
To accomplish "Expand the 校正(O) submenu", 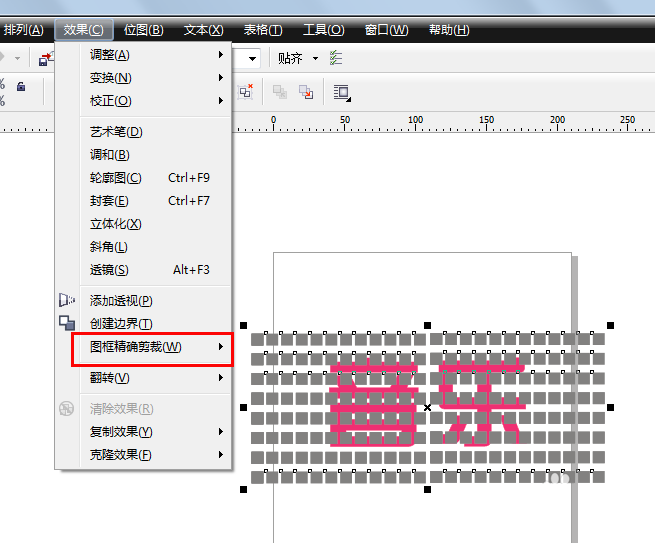I will [155, 101].
